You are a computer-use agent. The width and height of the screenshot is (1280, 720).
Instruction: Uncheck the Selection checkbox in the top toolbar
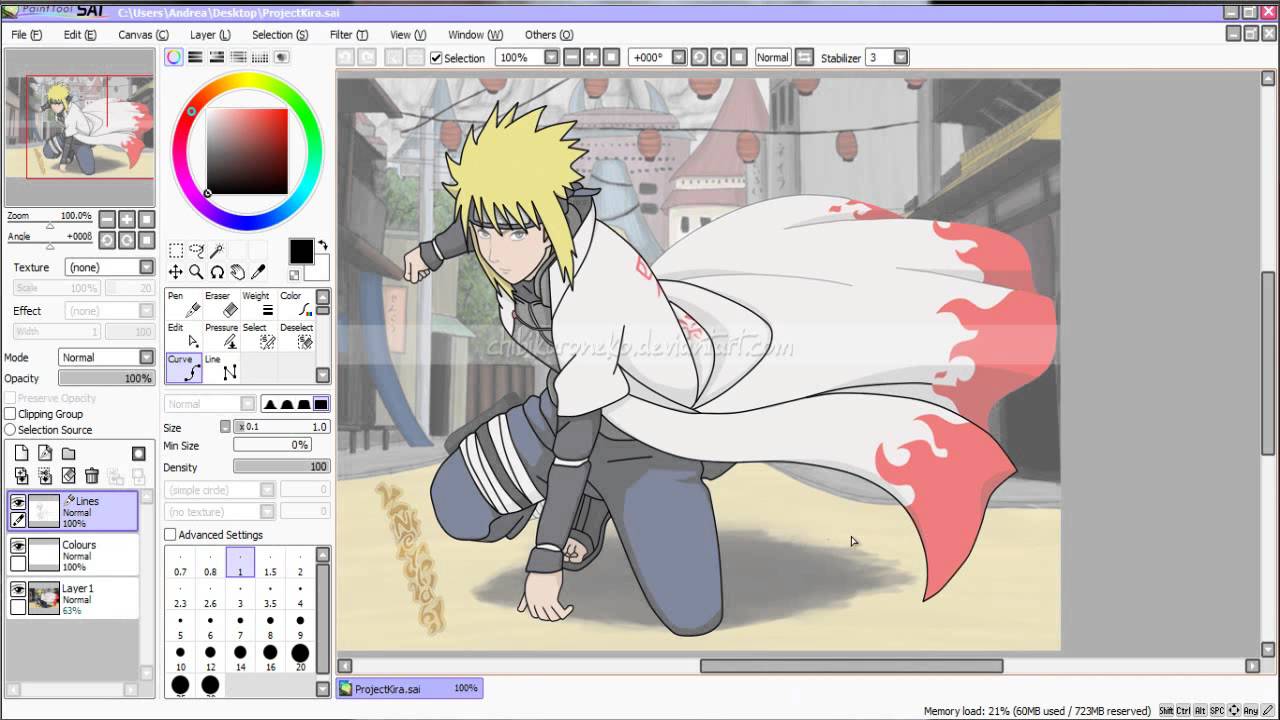(x=435, y=57)
